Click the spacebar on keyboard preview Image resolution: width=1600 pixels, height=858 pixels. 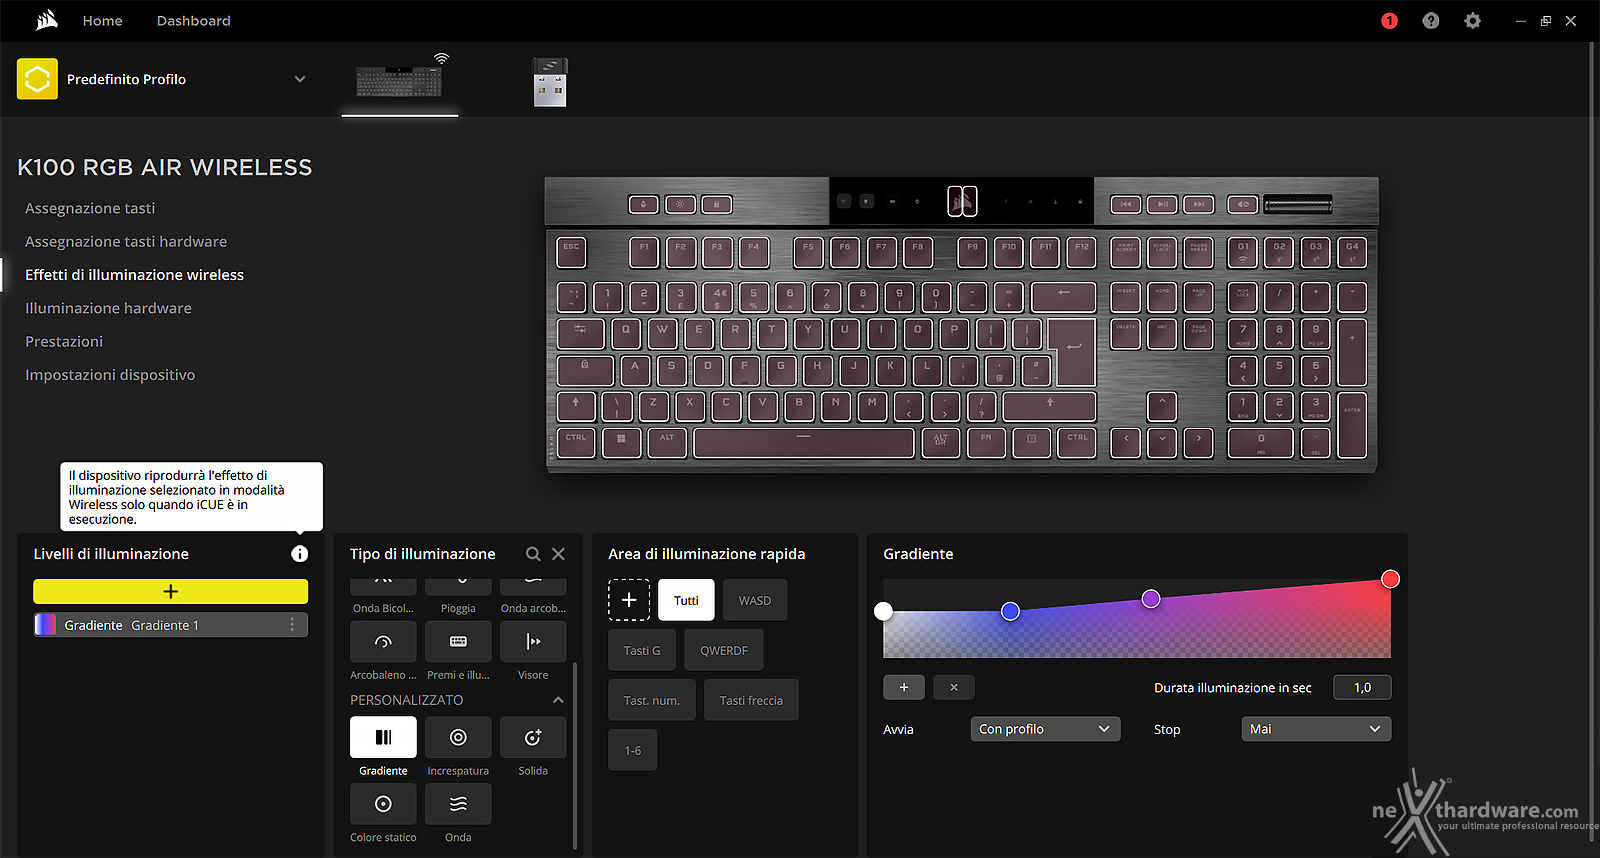(803, 442)
